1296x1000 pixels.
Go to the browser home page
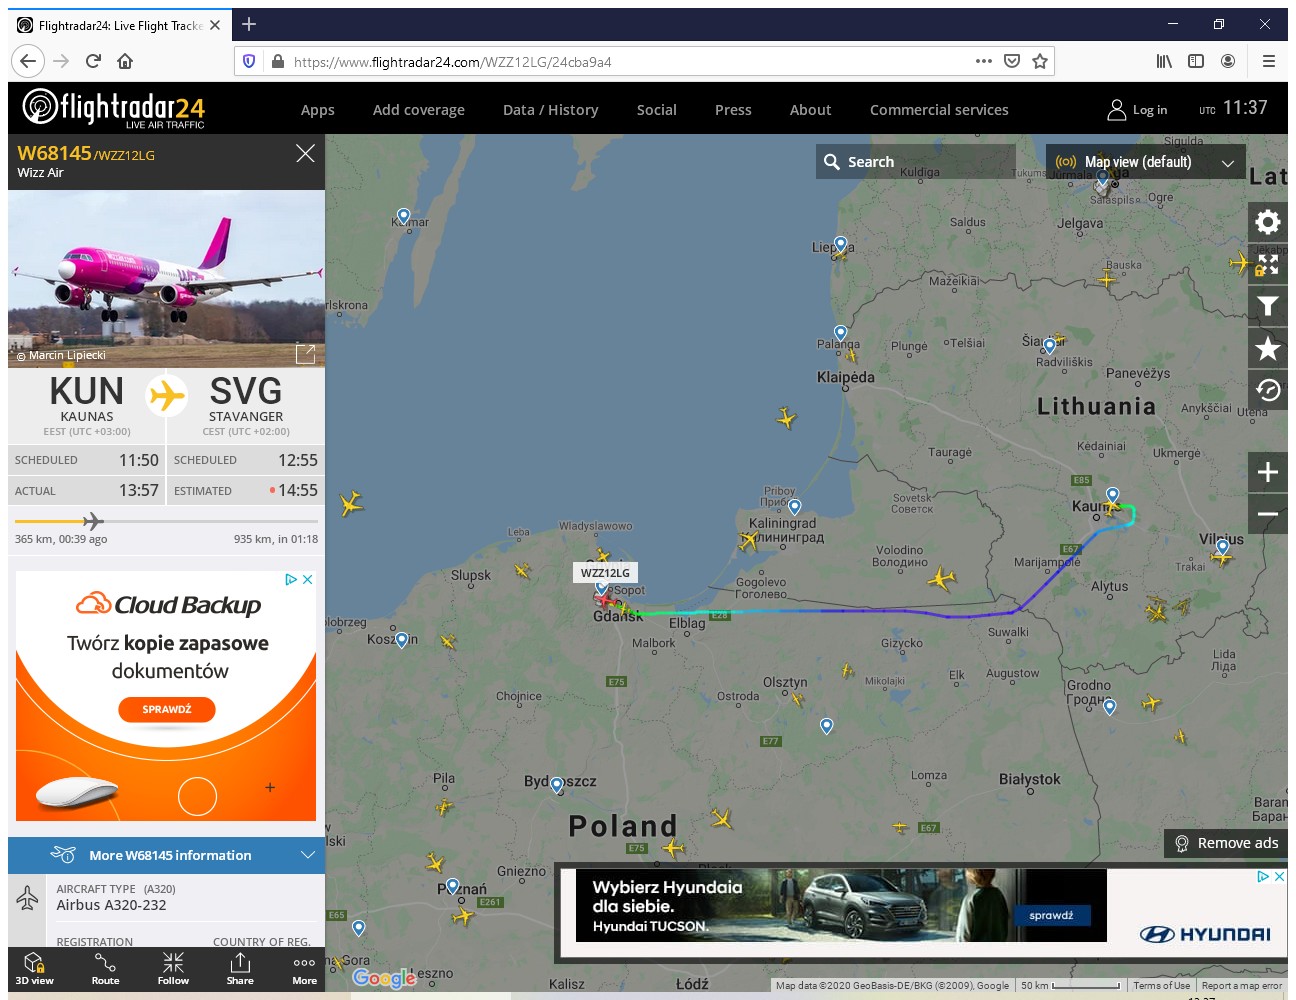(x=125, y=61)
